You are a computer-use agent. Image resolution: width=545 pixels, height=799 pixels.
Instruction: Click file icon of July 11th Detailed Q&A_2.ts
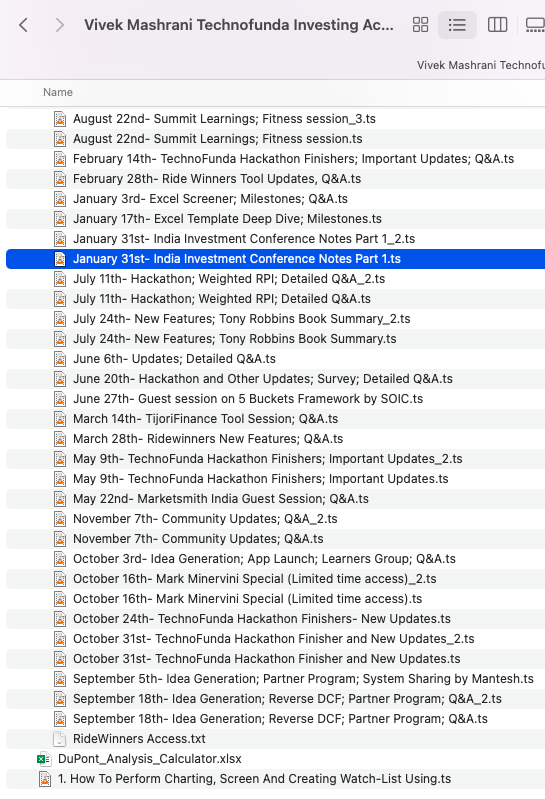tap(60, 279)
